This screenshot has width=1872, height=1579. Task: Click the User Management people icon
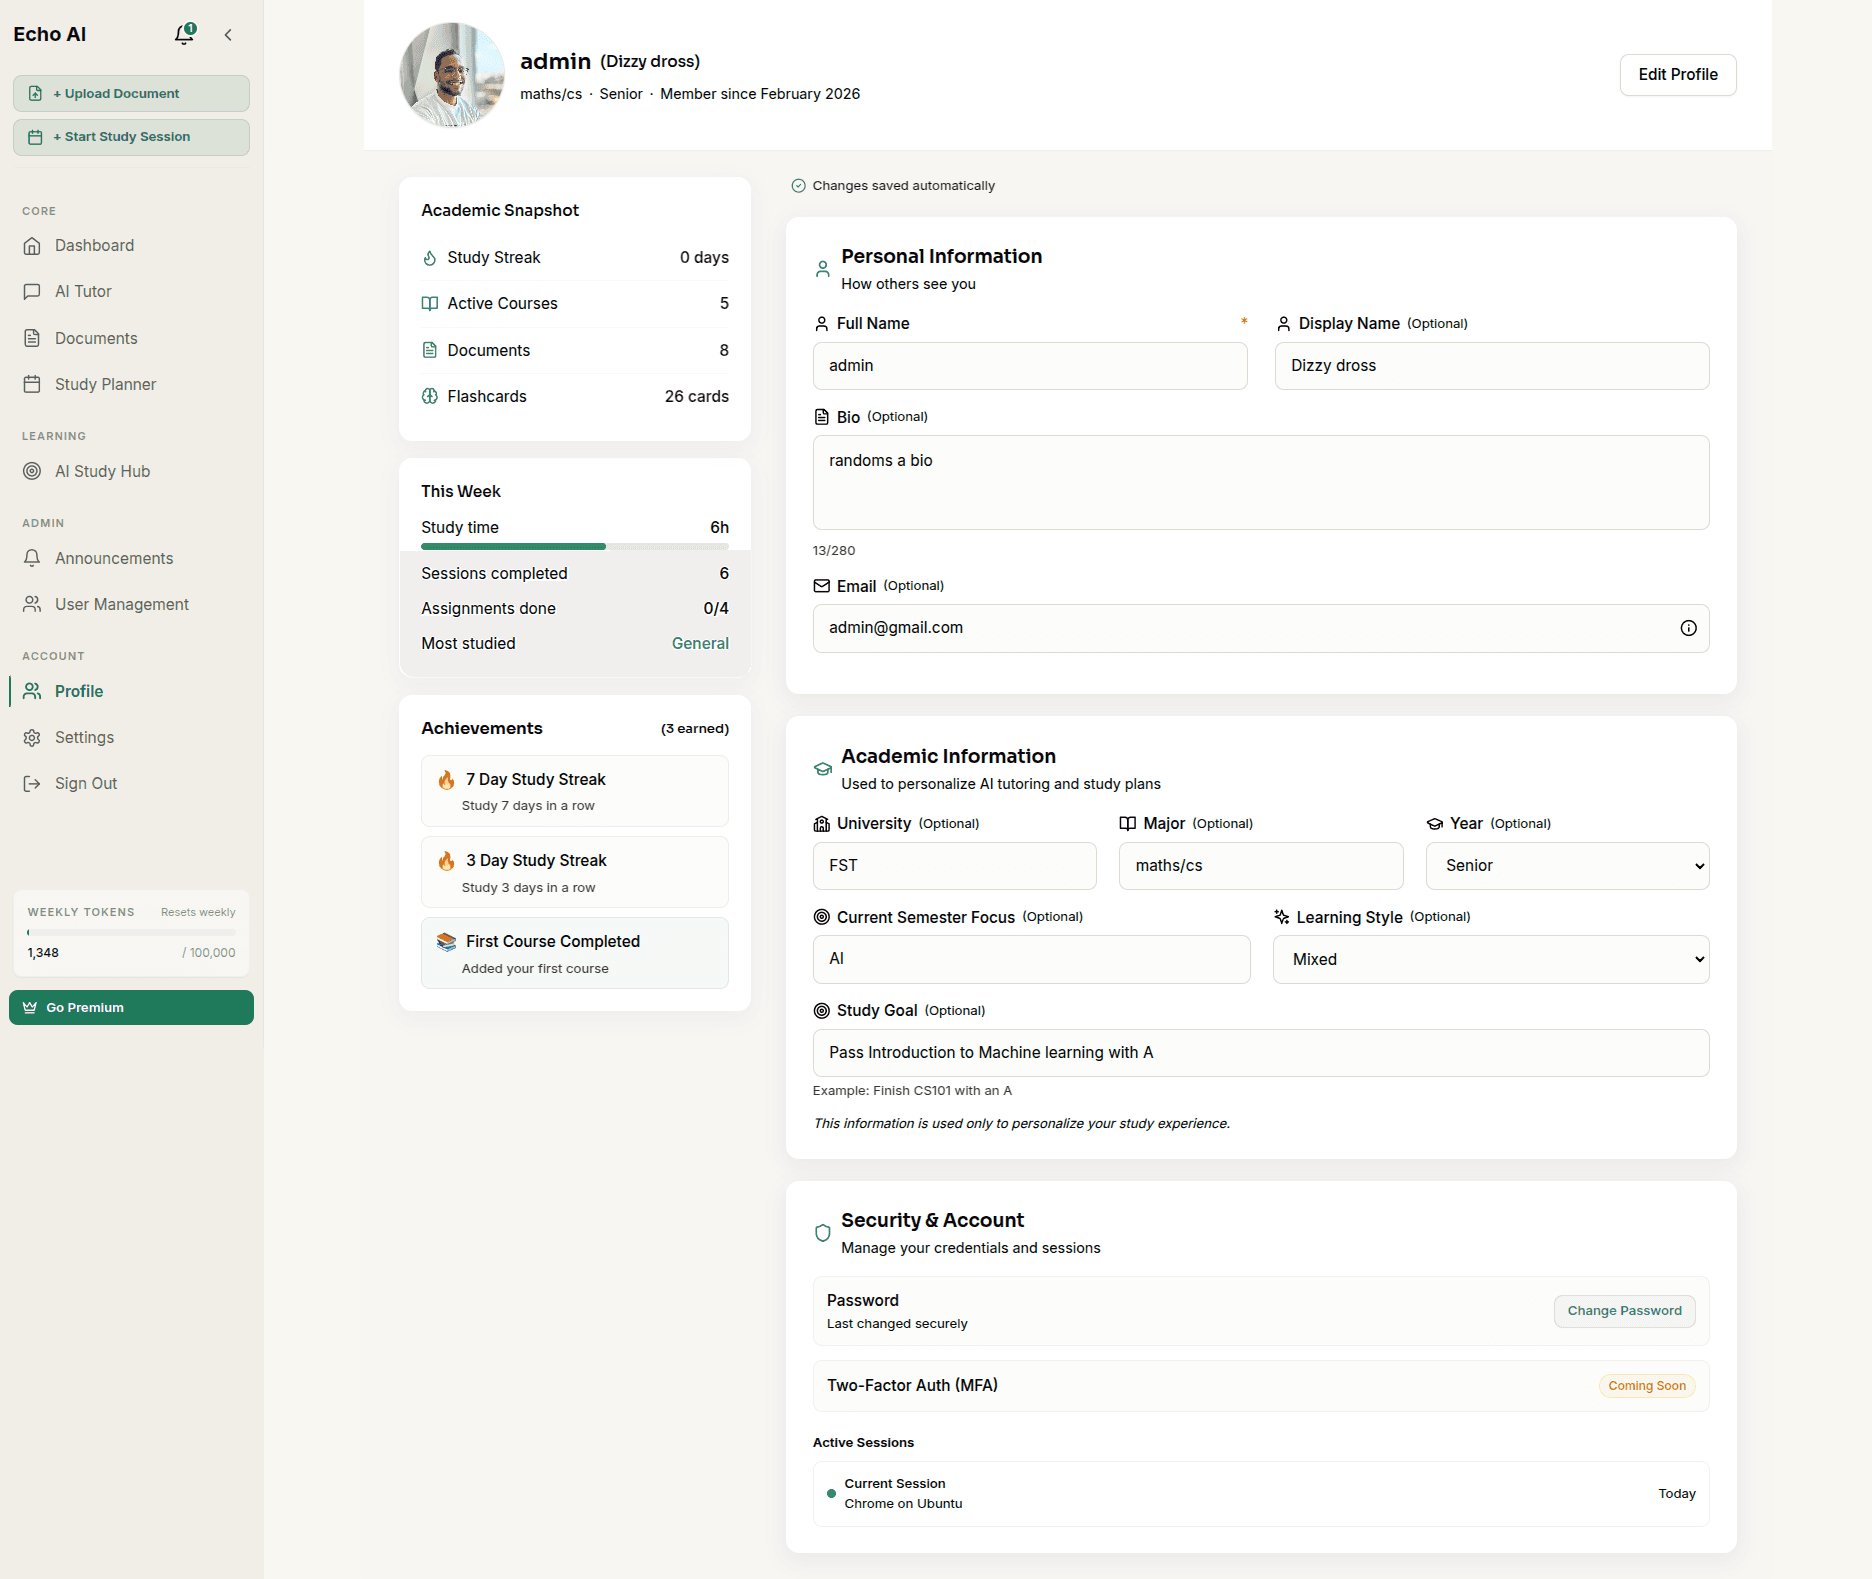[32, 604]
